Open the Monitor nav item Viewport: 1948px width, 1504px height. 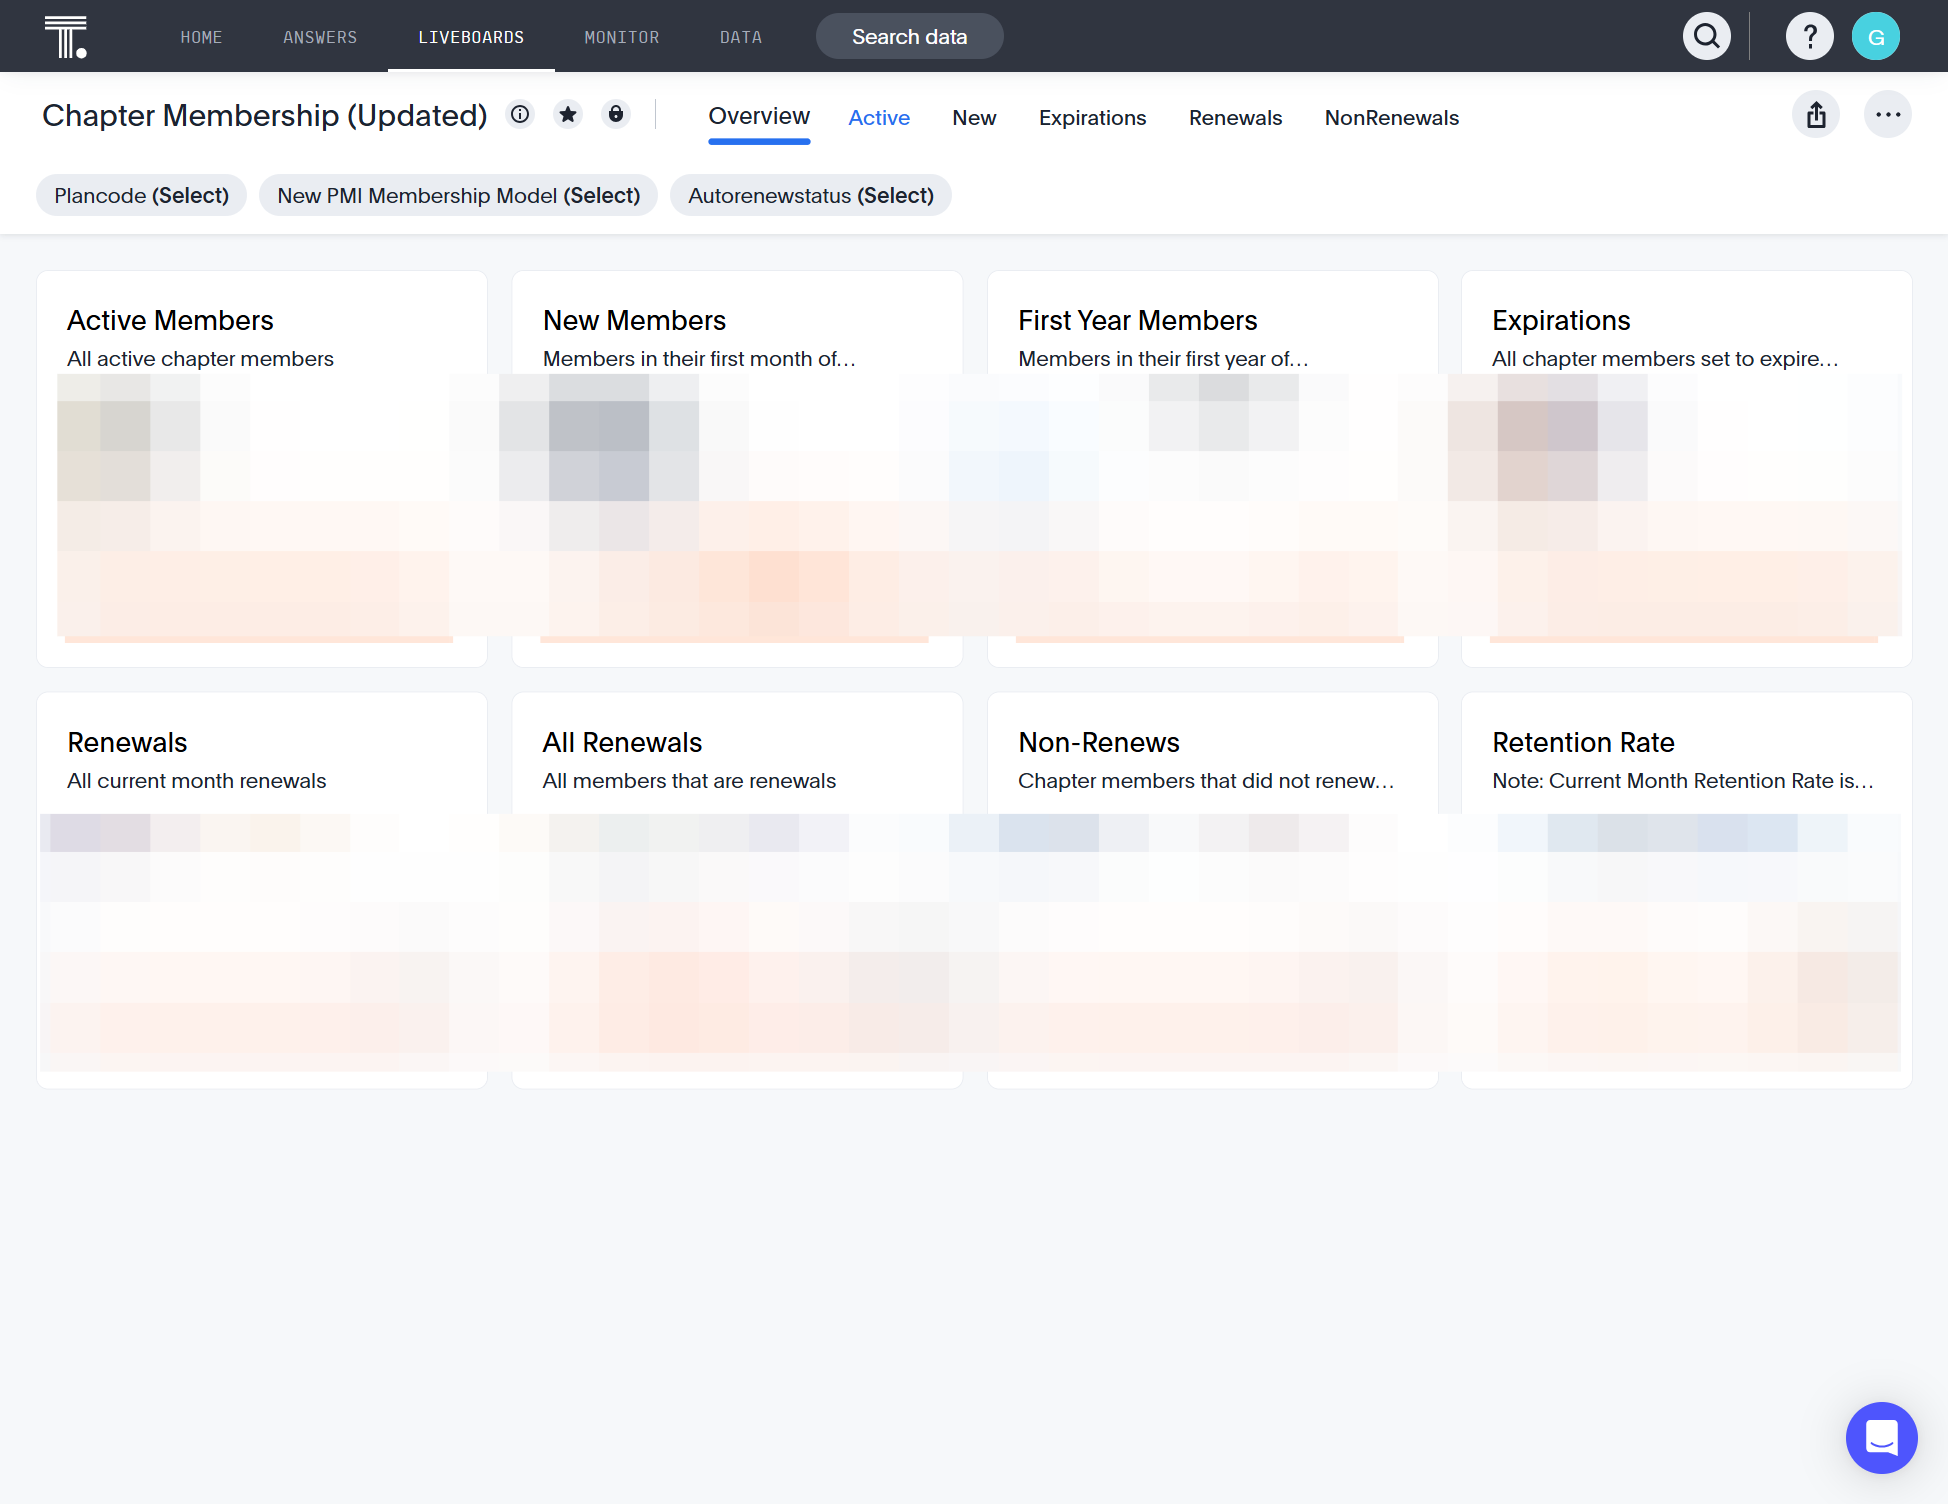[622, 37]
